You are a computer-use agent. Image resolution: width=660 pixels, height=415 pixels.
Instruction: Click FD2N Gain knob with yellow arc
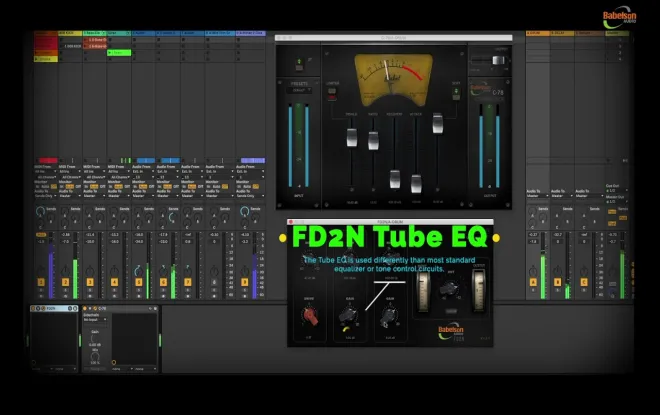point(349,317)
